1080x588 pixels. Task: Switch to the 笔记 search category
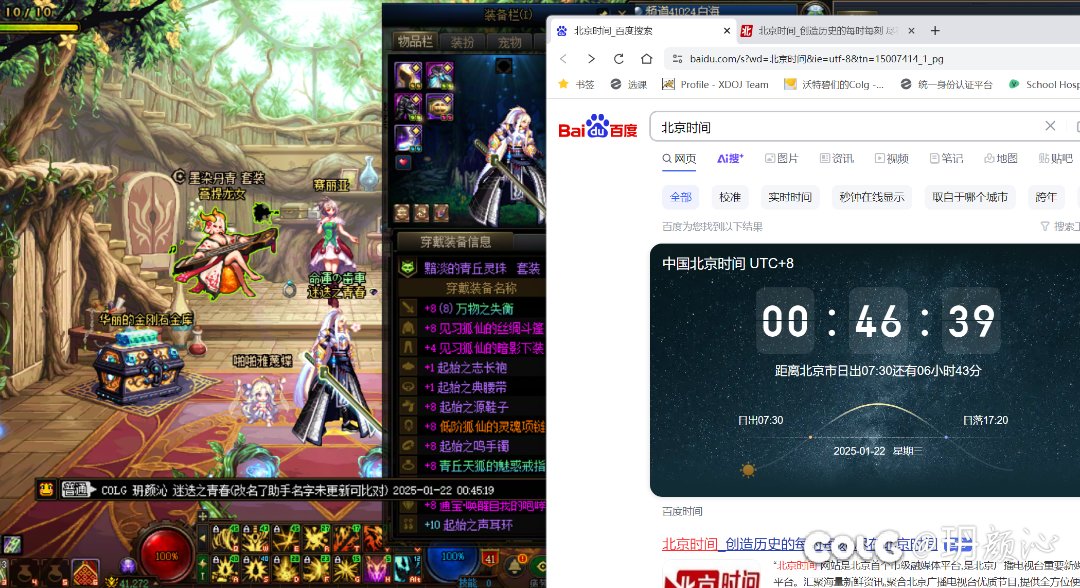click(x=946, y=158)
